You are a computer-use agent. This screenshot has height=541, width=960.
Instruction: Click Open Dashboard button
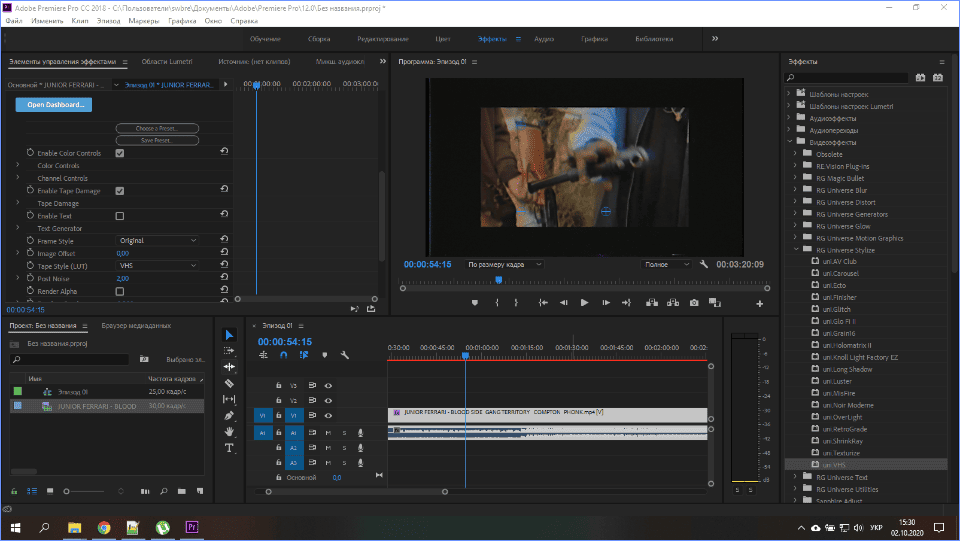(x=54, y=105)
